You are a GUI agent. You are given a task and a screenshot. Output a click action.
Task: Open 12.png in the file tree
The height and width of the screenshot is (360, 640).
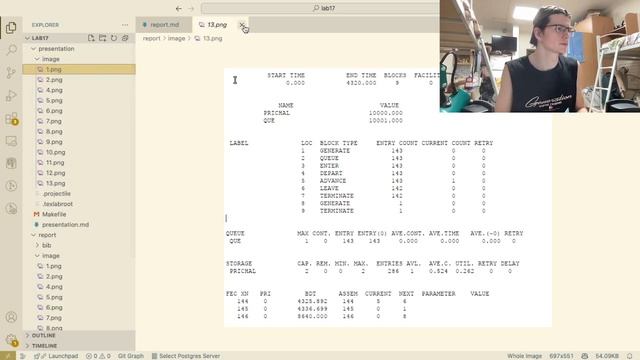[79, 173]
